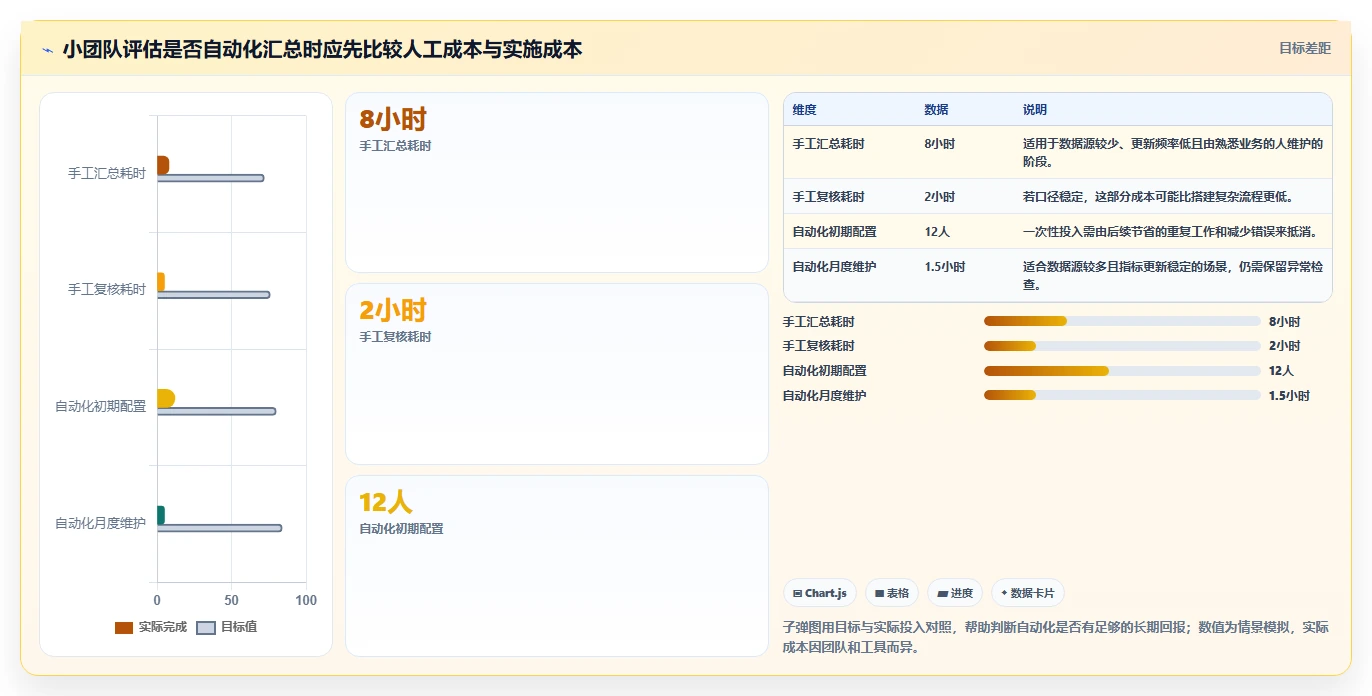Toggle the 目标值 legend swatch in the chart

coord(206,628)
